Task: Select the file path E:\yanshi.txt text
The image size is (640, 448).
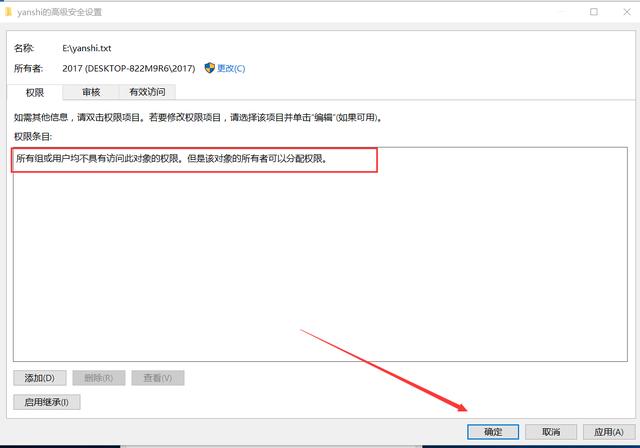Action: (87, 48)
